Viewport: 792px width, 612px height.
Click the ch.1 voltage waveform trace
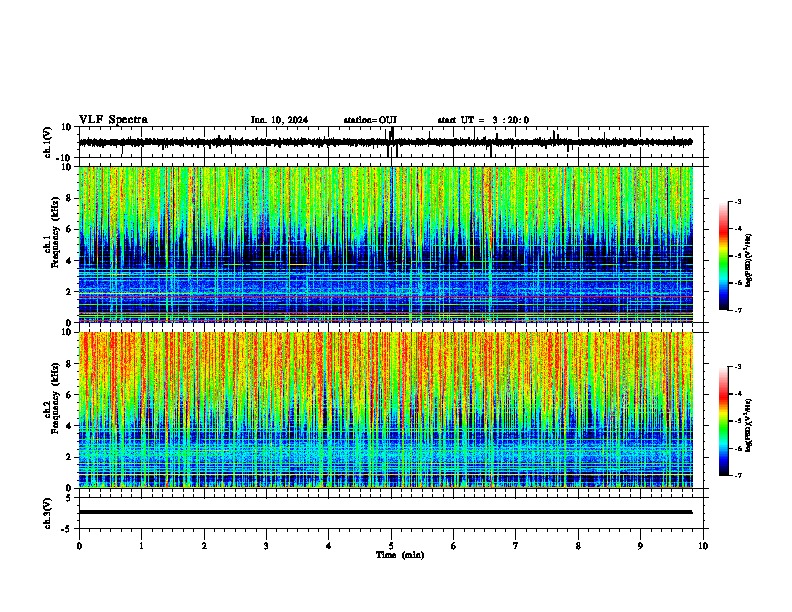385,142
